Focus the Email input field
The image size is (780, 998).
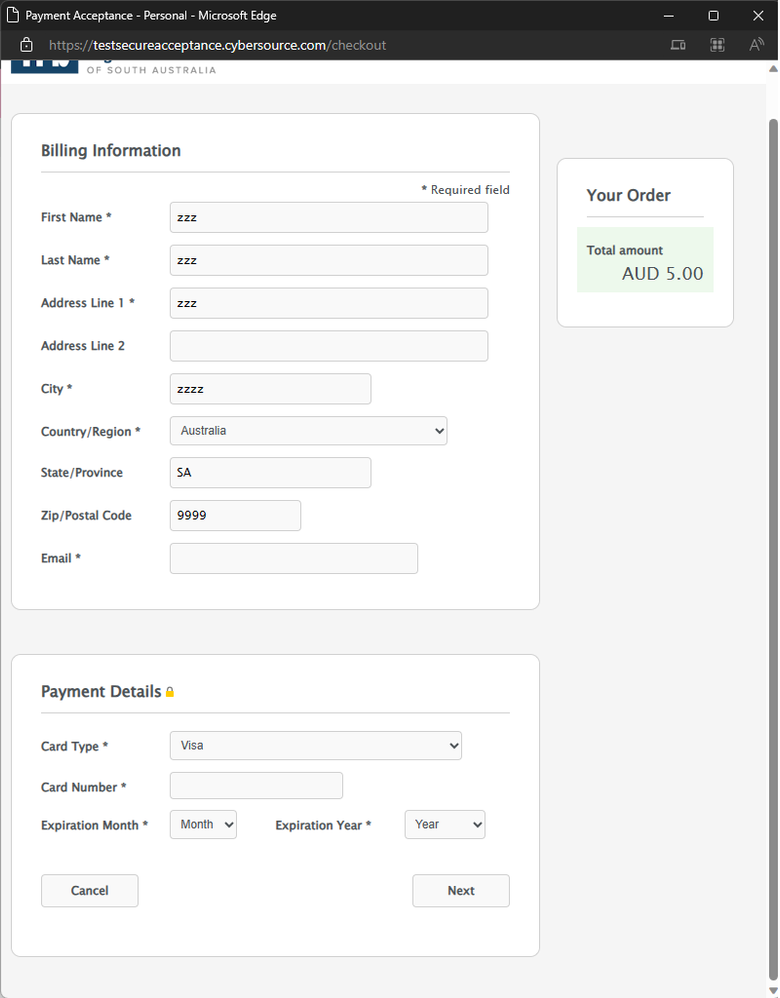(x=293, y=558)
